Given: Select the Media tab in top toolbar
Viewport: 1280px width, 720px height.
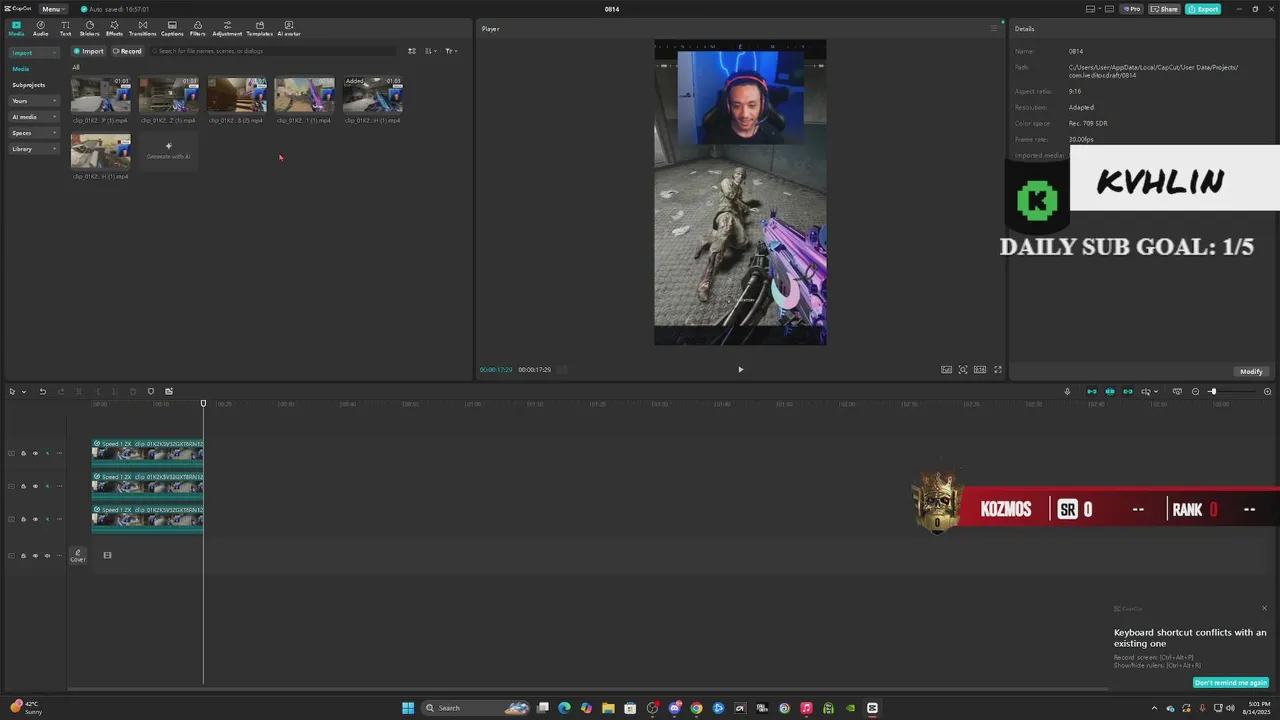Looking at the screenshot, I should click(x=16, y=28).
